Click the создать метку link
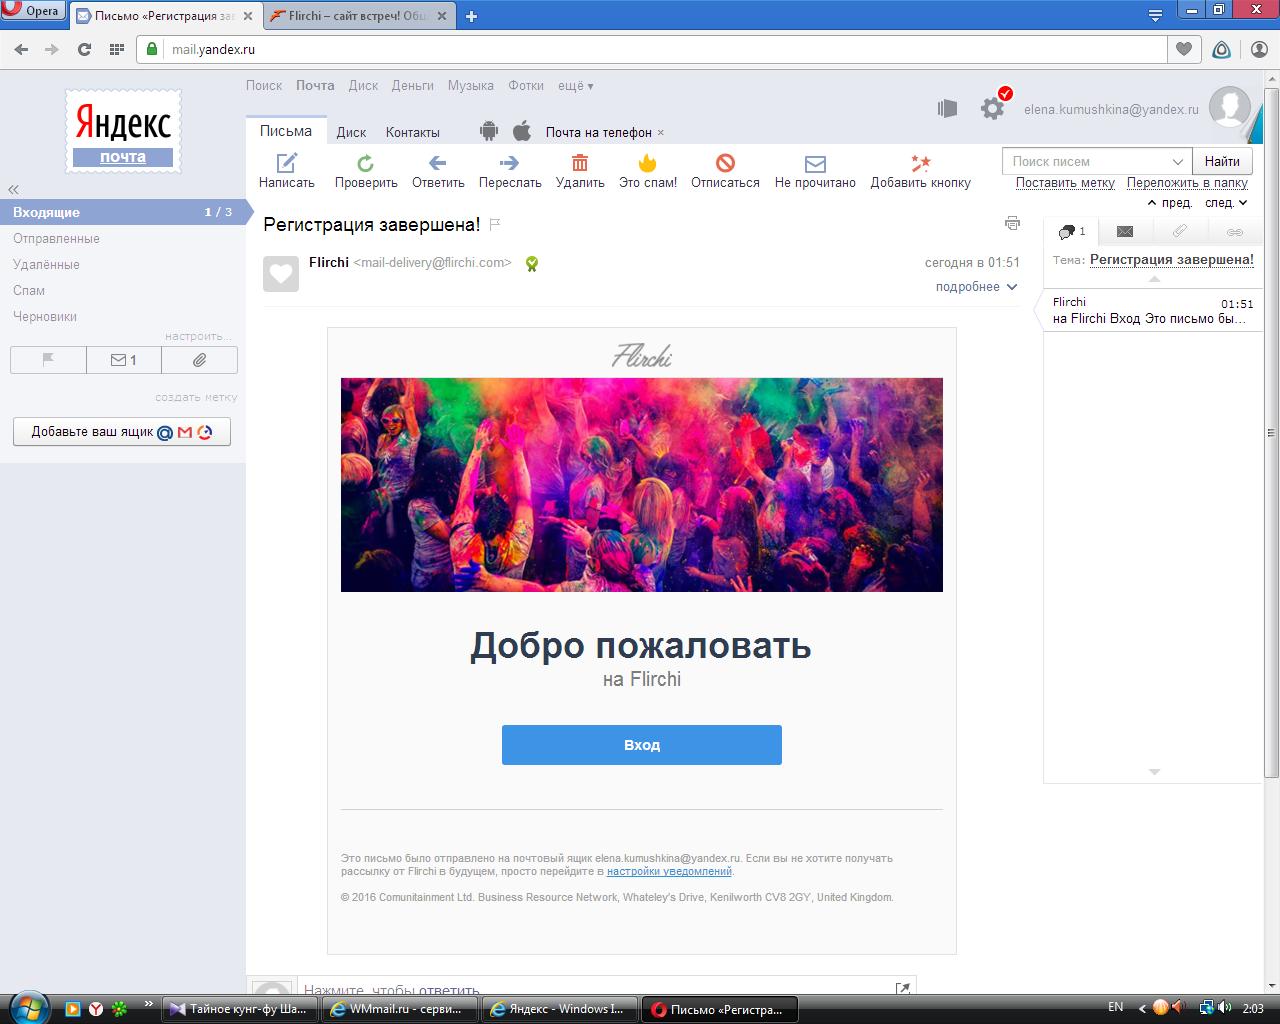The image size is (1280, 1024). 196,397
